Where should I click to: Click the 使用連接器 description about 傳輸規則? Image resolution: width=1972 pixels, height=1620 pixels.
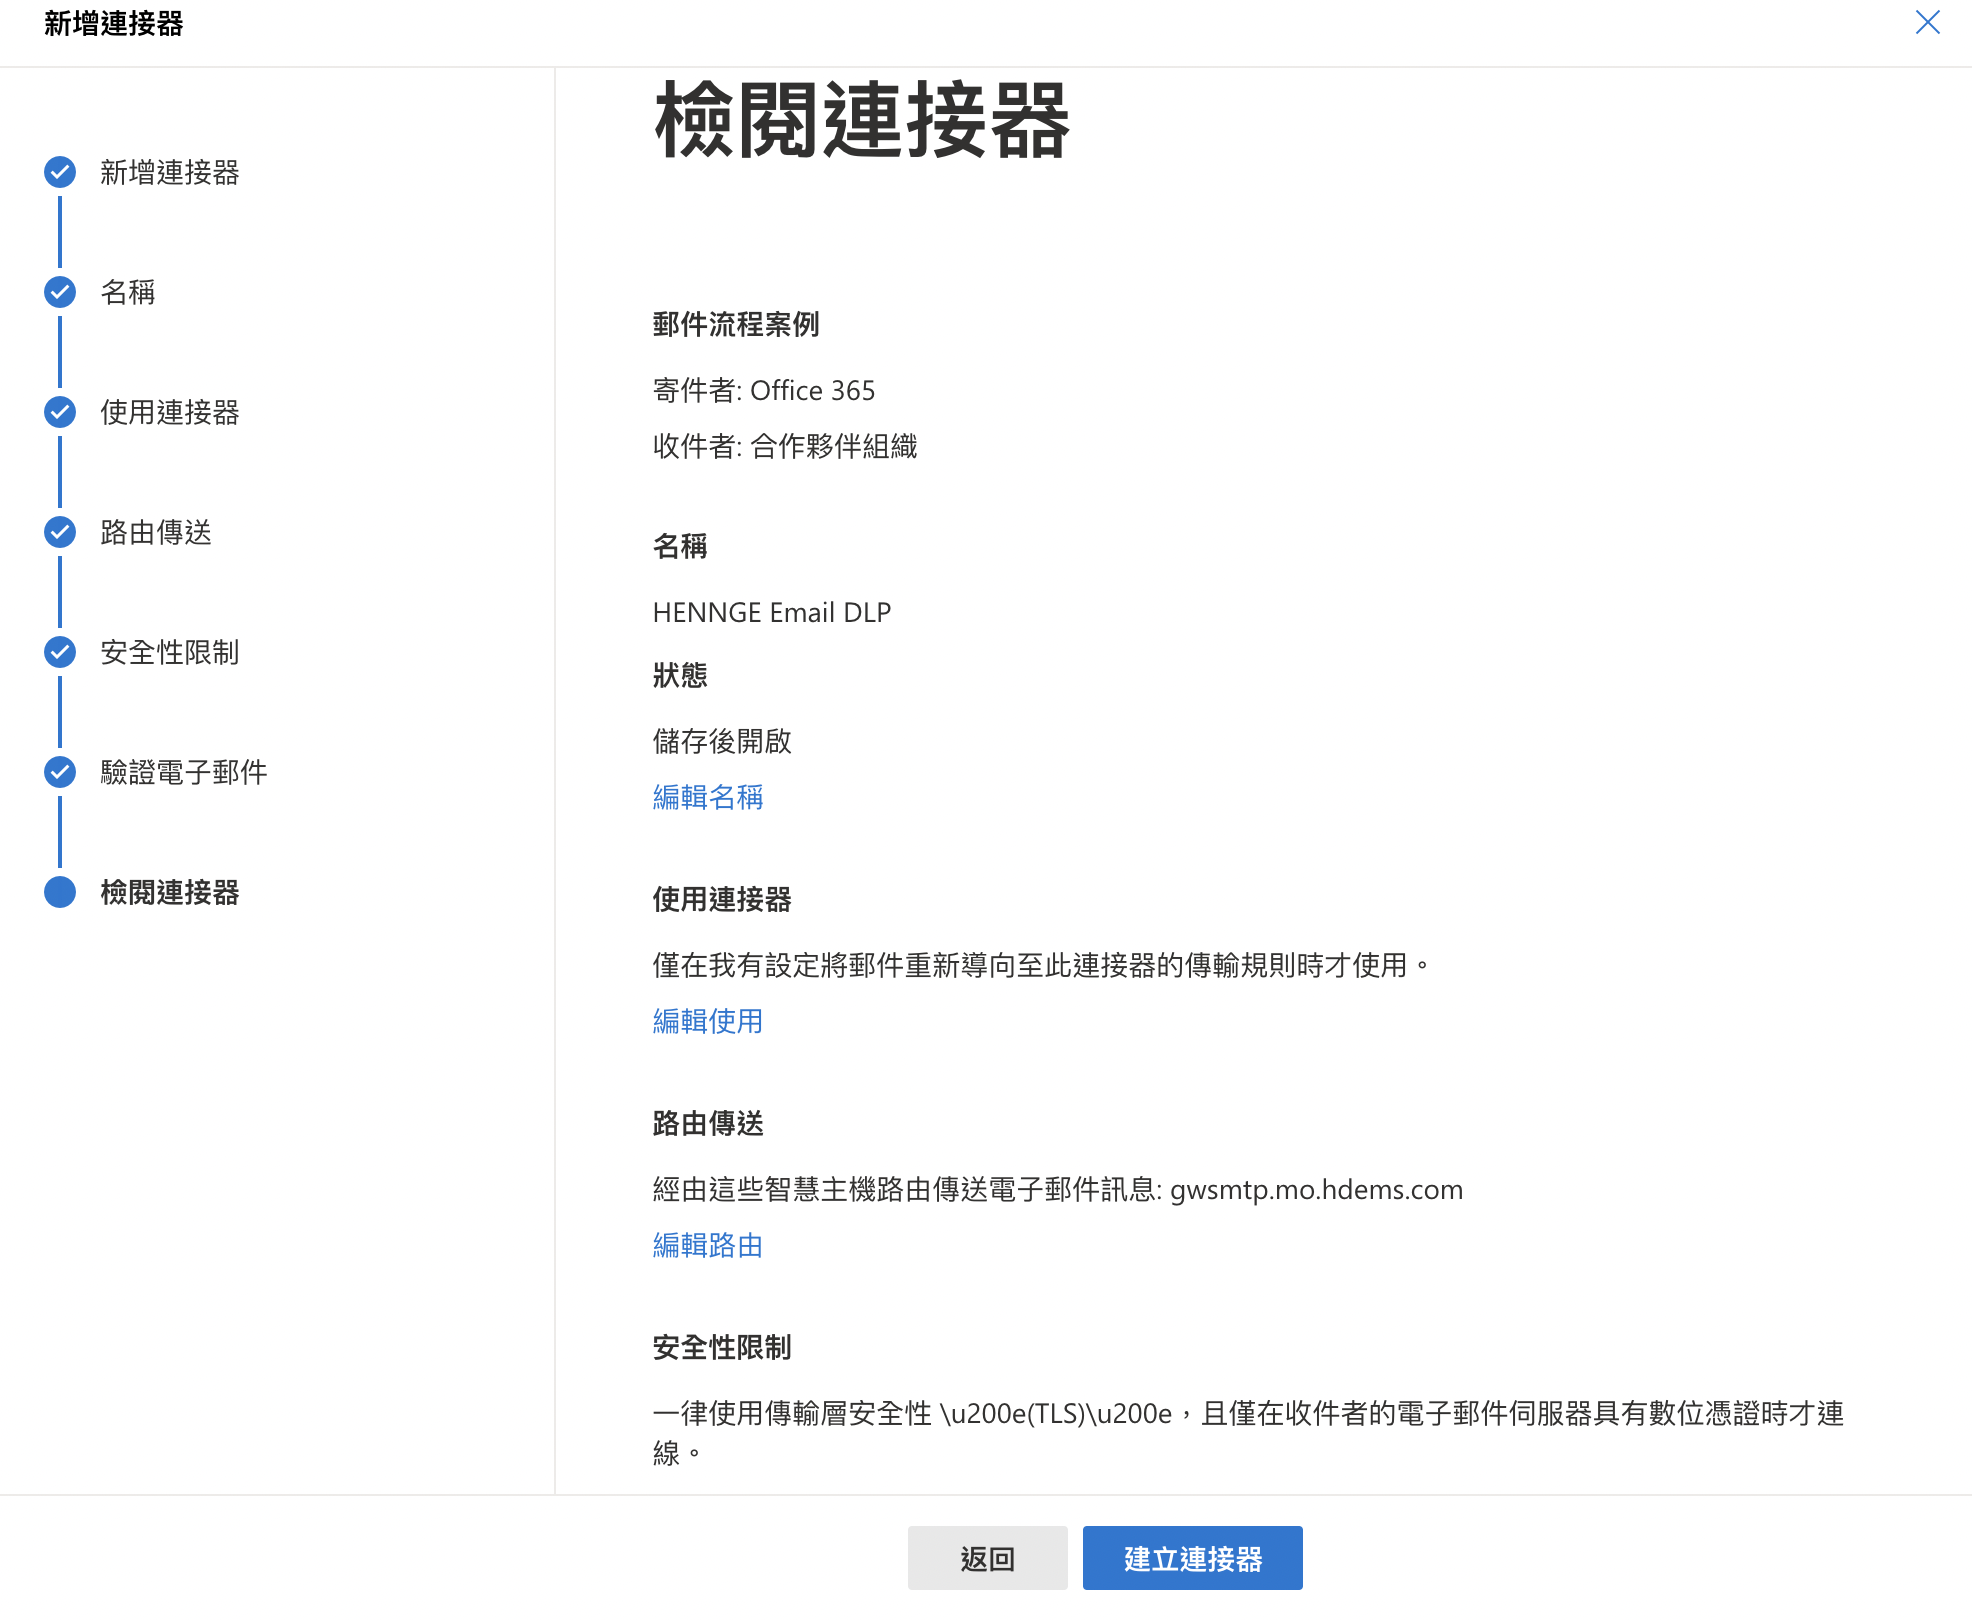(x=1042, y=965)
